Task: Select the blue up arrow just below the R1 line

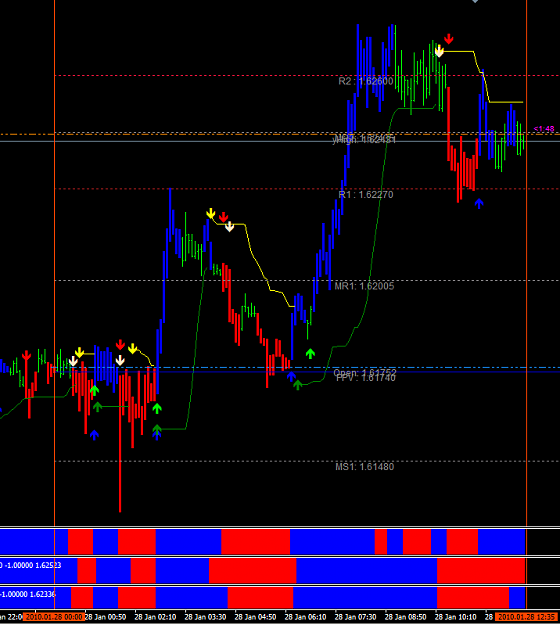Action: point(479,204)
